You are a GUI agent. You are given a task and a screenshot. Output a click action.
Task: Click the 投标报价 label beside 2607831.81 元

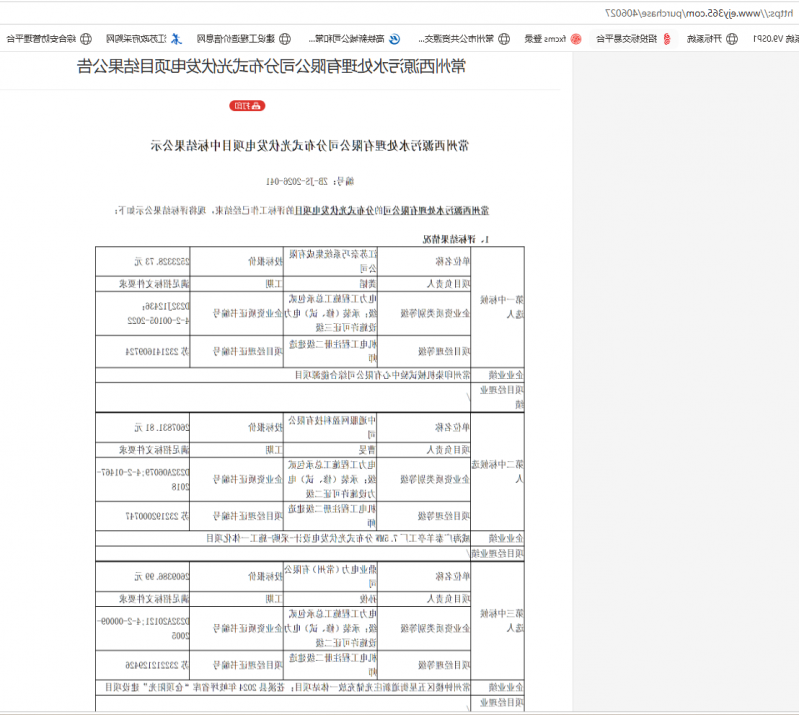pos(265,428)
